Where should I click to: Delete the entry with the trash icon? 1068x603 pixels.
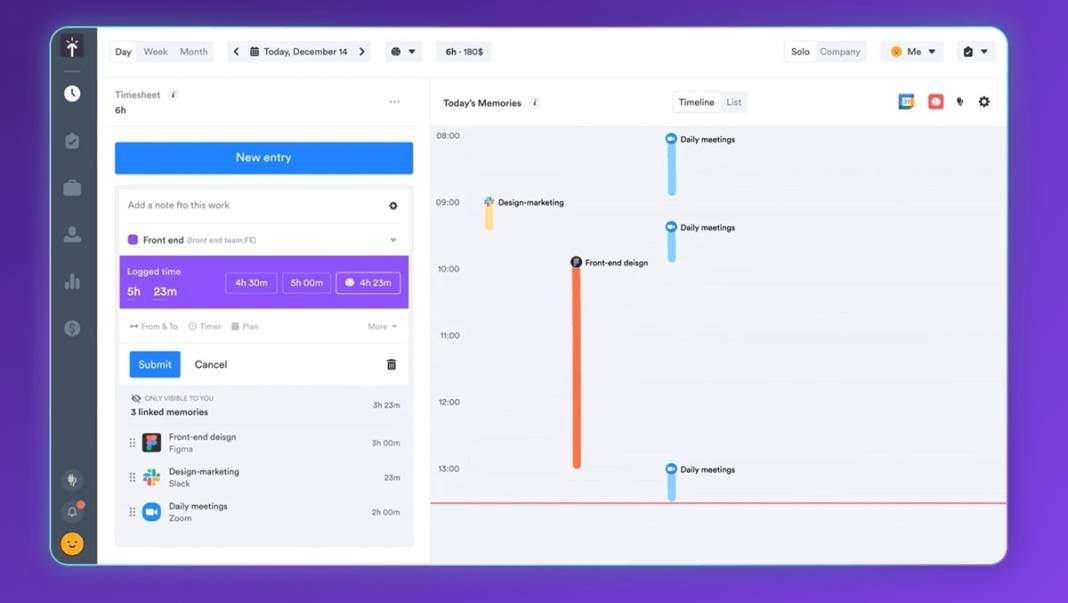391,365
